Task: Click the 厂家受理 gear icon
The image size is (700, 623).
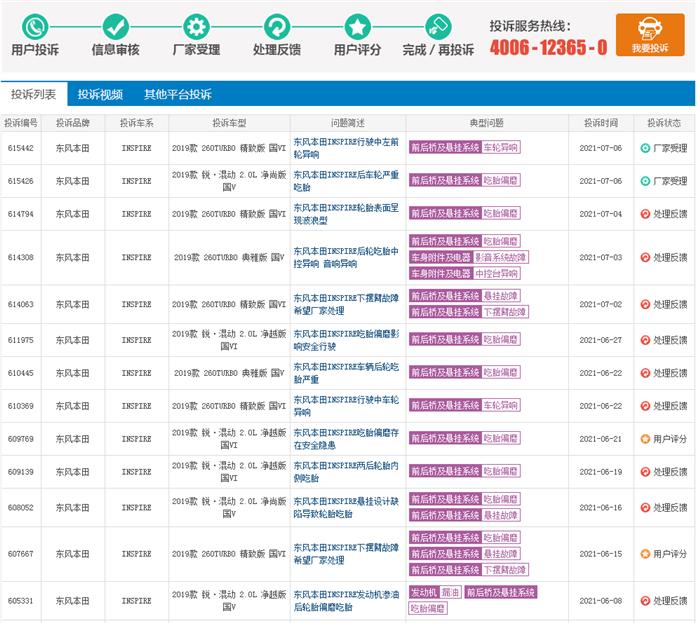Action: (x=196, y=27)
